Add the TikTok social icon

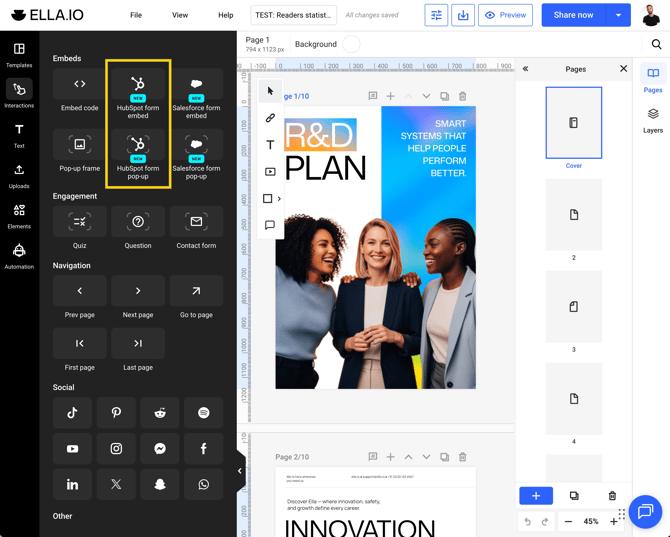72,413
